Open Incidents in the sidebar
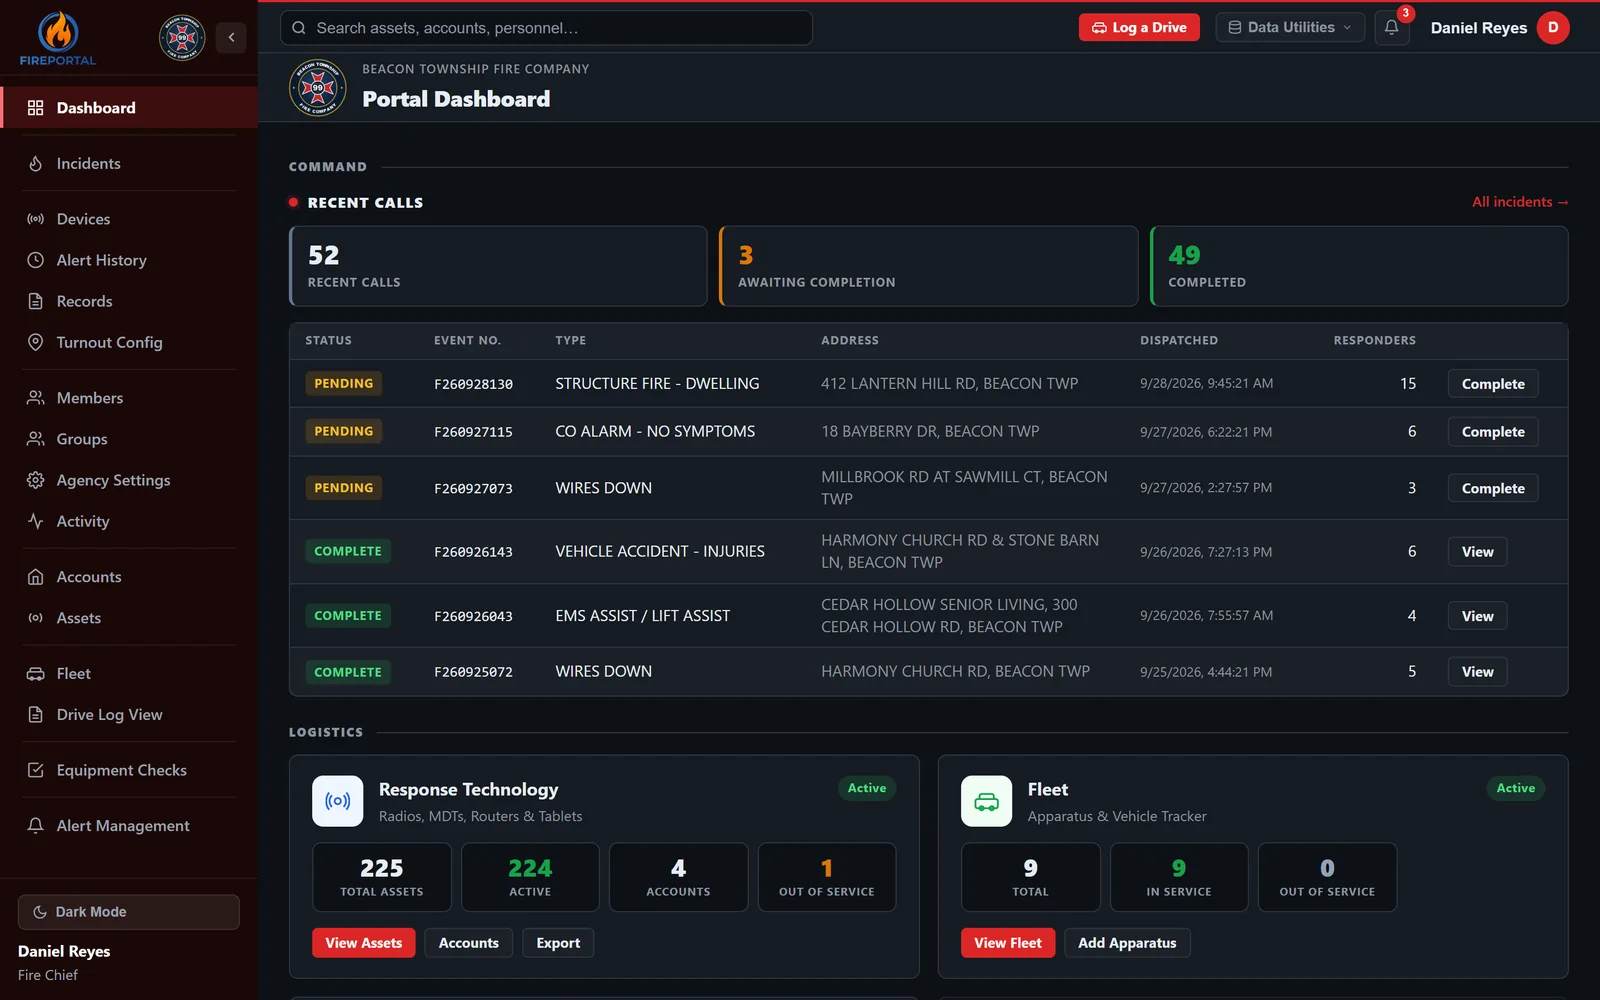This screenshot has width=1600, height=1000. (129, 163)
